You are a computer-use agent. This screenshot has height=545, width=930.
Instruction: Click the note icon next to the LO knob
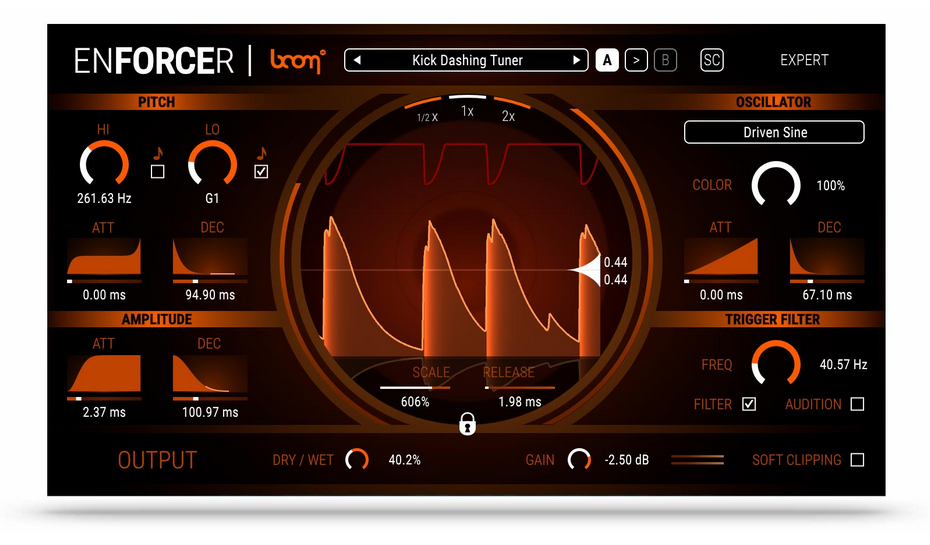point(261,154)
